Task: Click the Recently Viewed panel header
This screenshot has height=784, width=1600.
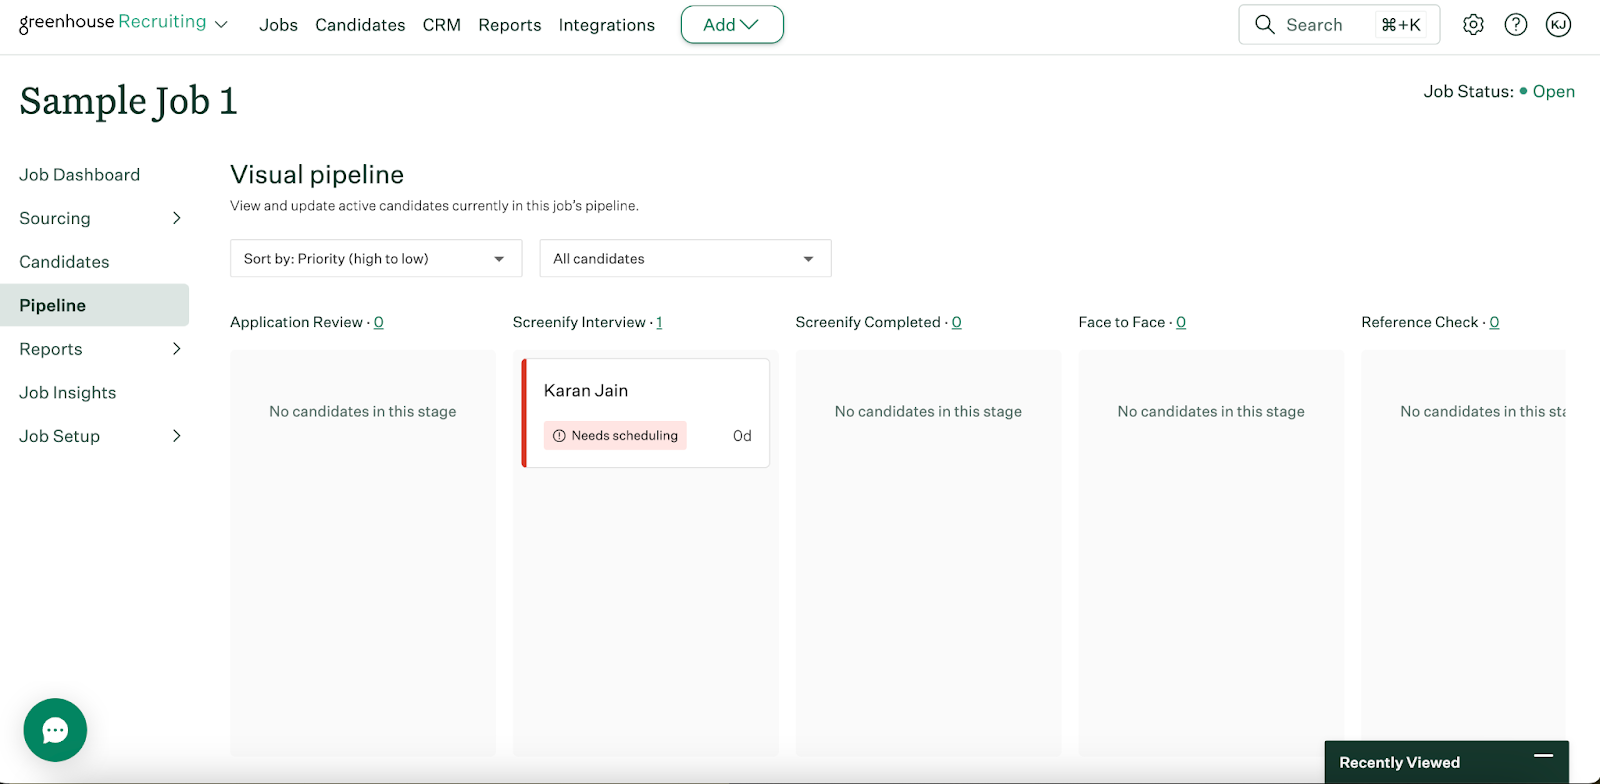Action: coord(1446,762)
